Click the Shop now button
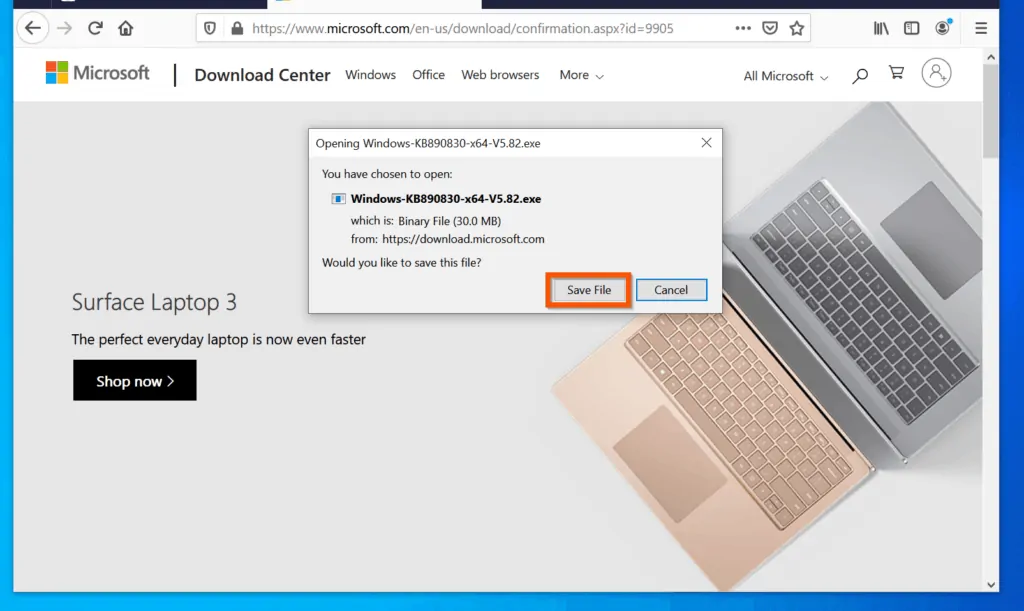This screenshot has height=611, width=1024. pyautogui.click(x=134, y=380)
